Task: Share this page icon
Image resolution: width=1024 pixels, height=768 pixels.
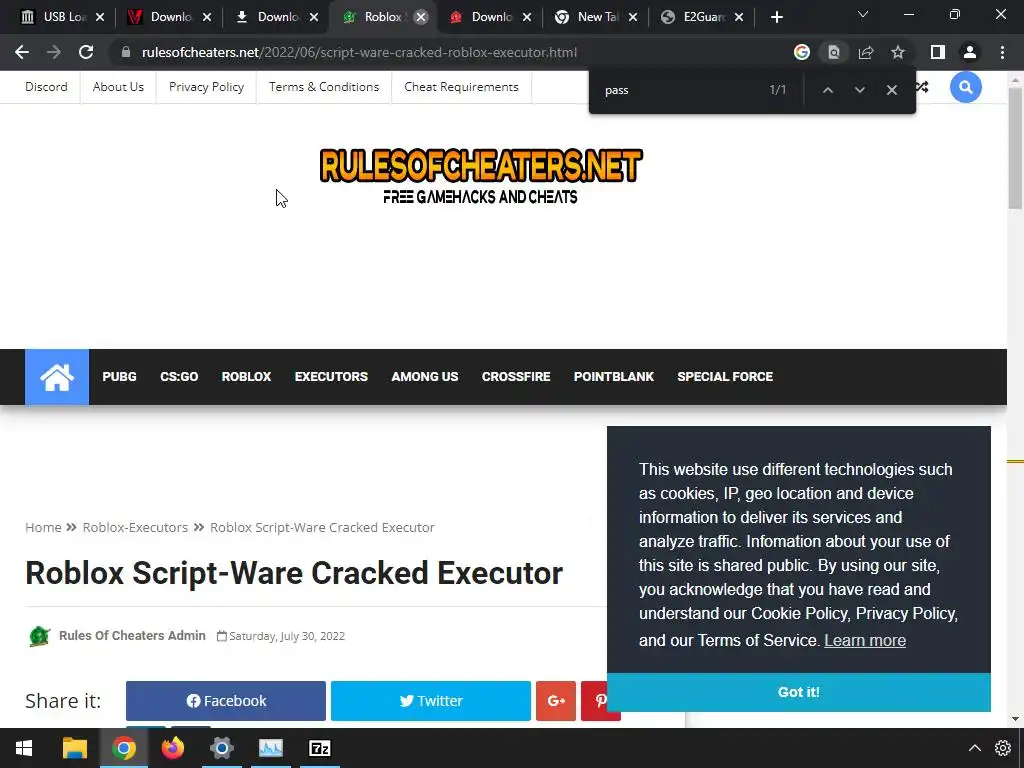Action: pyautogui.click(x=866, y=52)
